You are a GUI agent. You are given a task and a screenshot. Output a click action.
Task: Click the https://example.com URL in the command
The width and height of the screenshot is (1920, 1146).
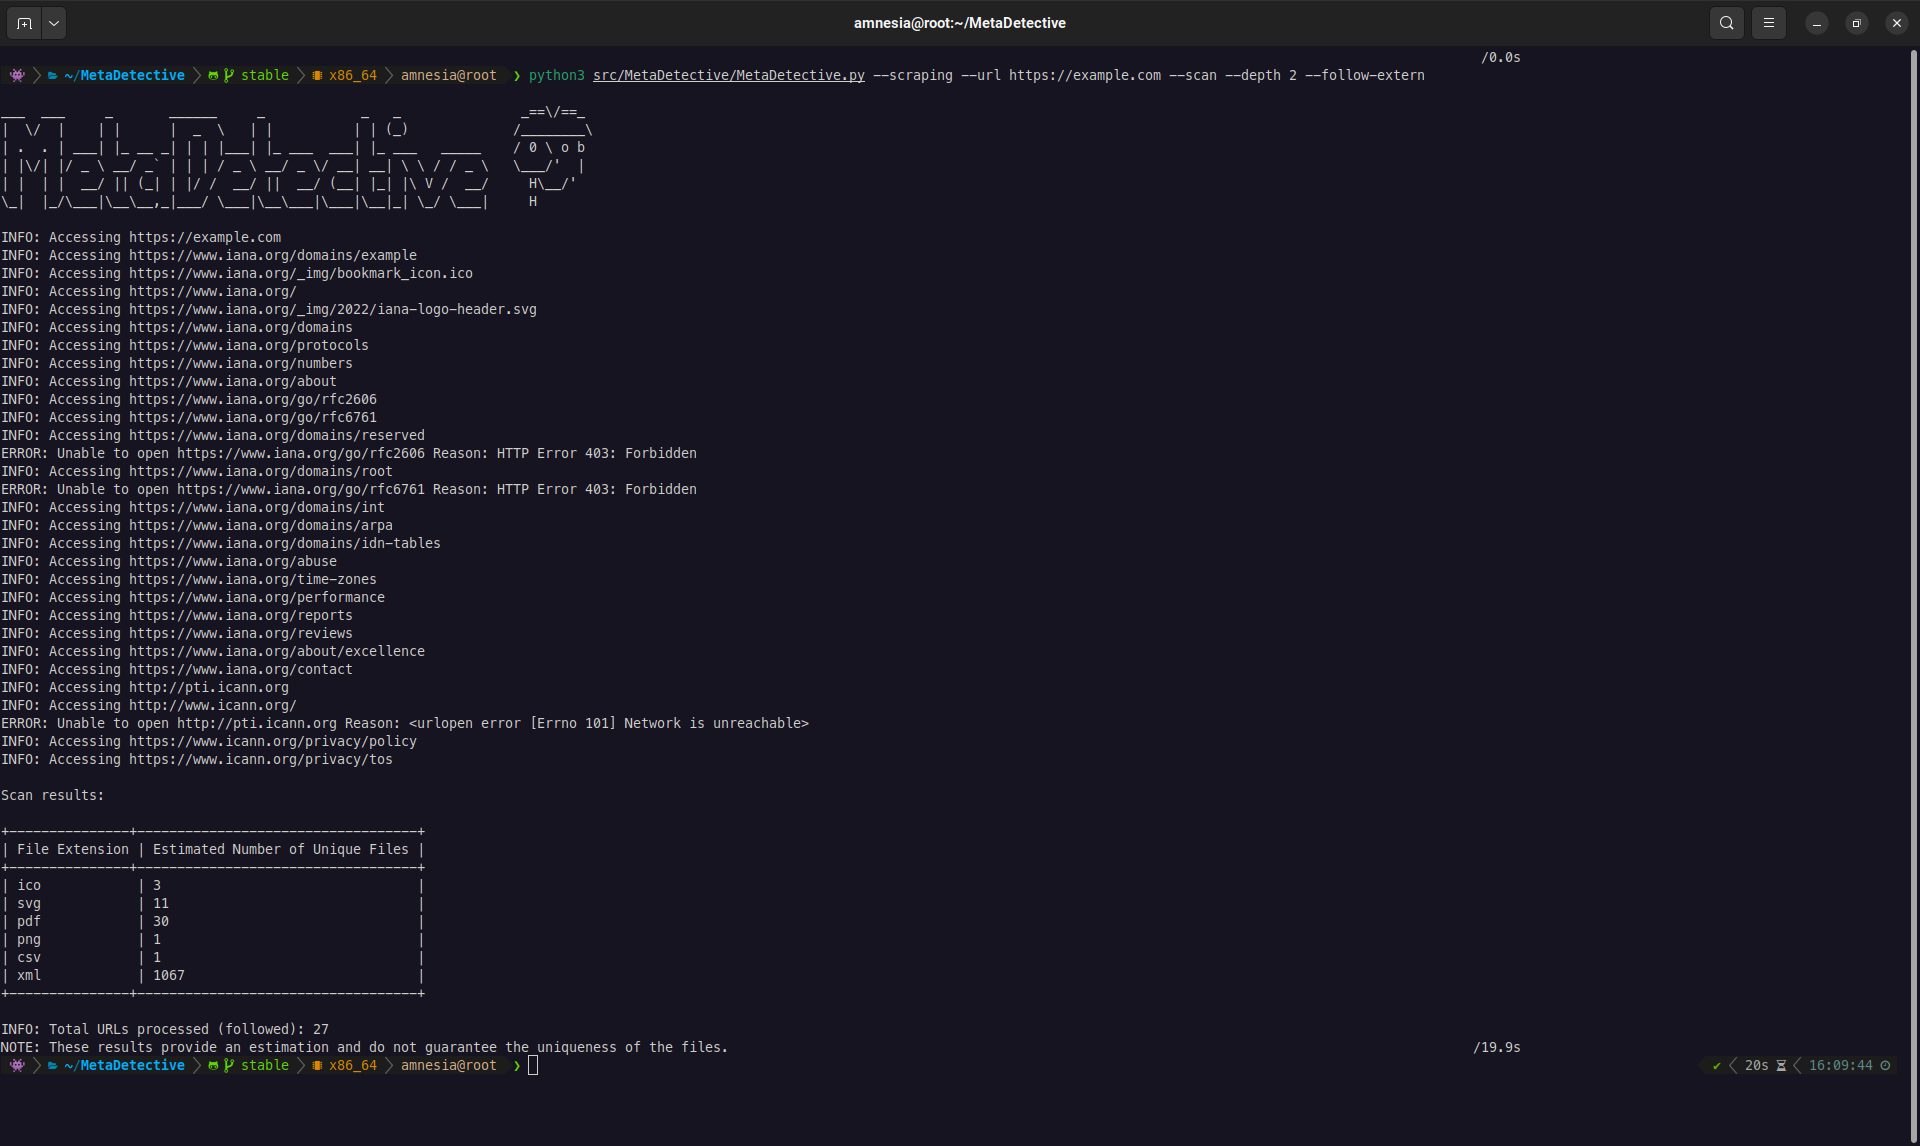[x=1085, y=75]
